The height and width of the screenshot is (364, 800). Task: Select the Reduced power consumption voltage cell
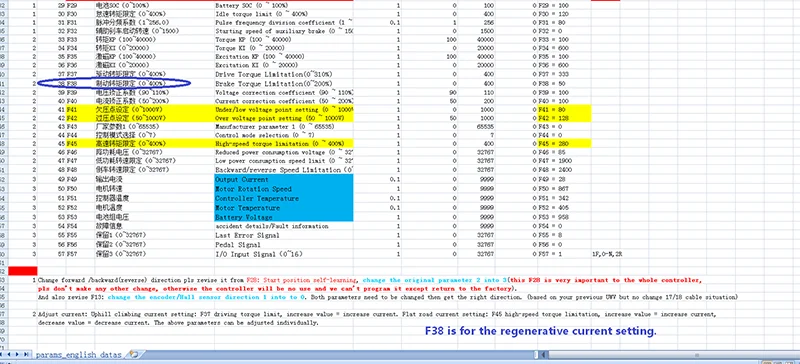[x=283, y=152]
